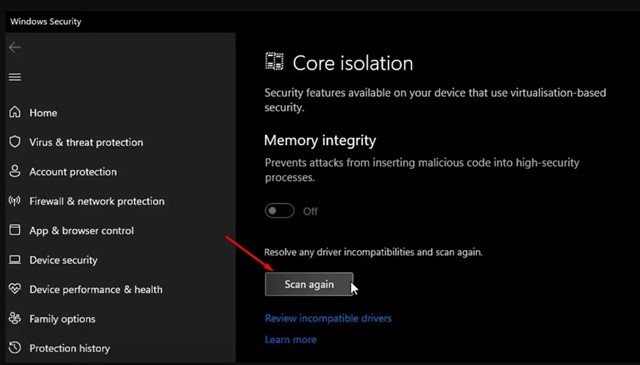Click the Firewall & network protection antenna icon

click(x=15, y=200)
